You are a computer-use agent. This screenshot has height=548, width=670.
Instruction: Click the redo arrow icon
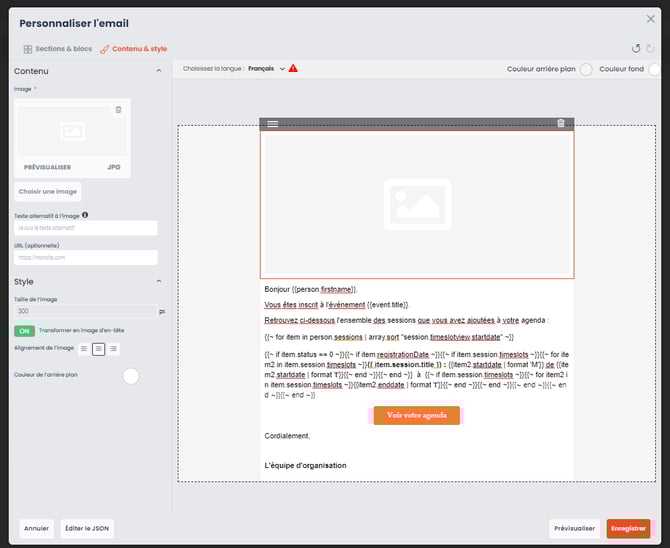tap(651, 48)
